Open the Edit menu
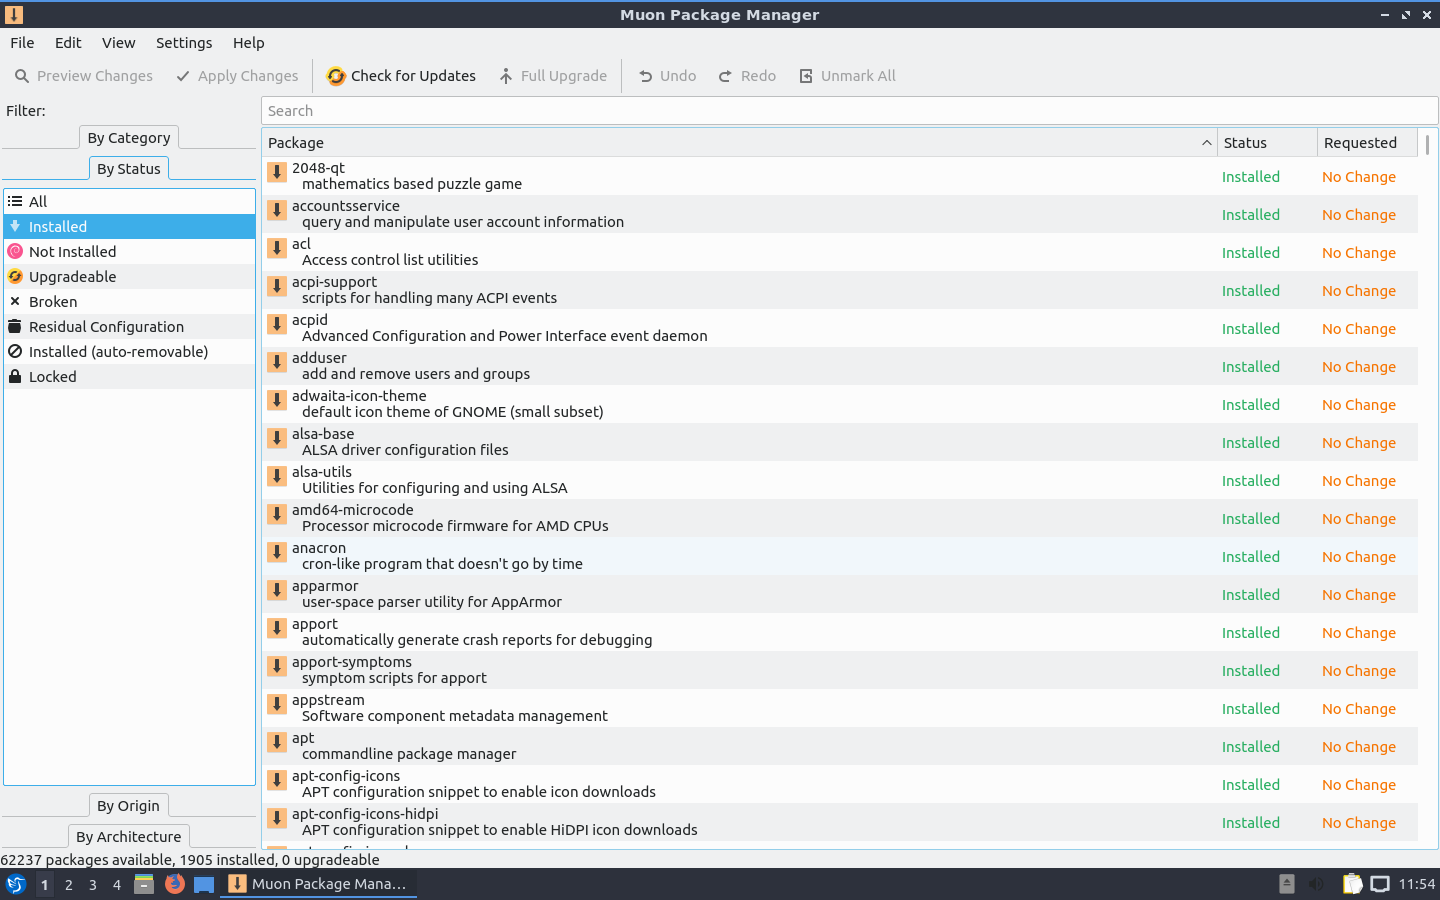Screen dimensions: 1440x900 68,43
